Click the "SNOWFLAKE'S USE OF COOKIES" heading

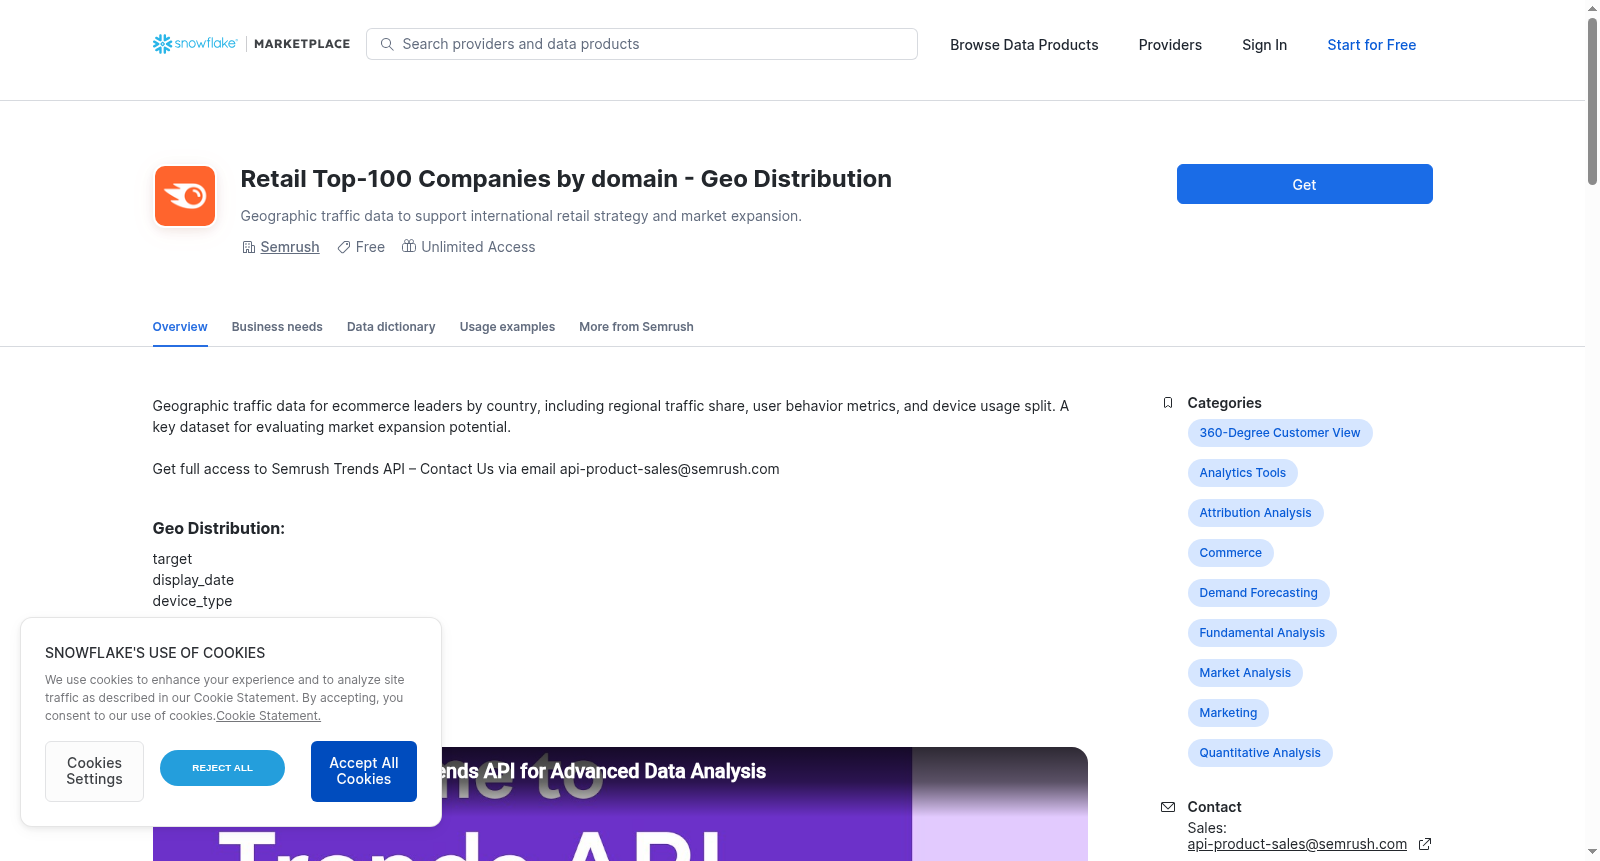[155, 653]
